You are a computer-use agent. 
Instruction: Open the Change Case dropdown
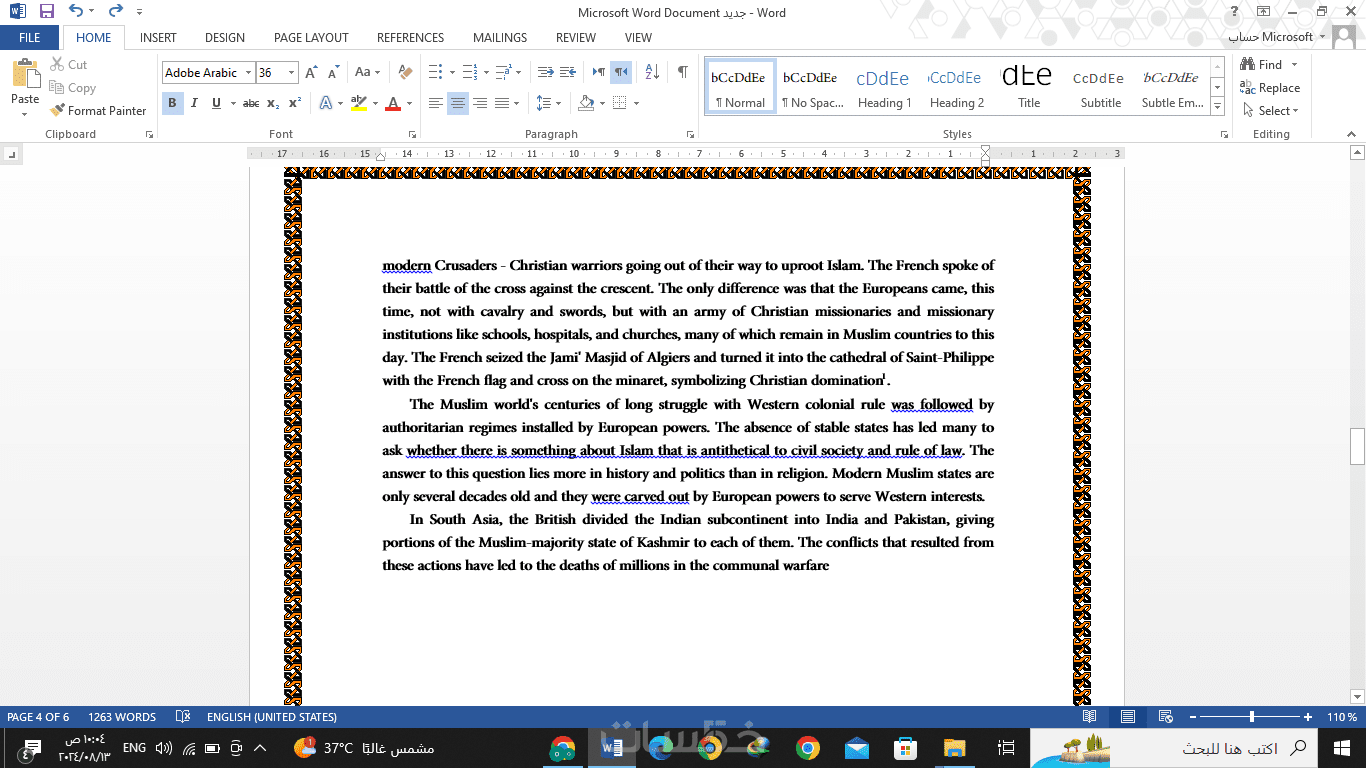click(x=367, y=72)
